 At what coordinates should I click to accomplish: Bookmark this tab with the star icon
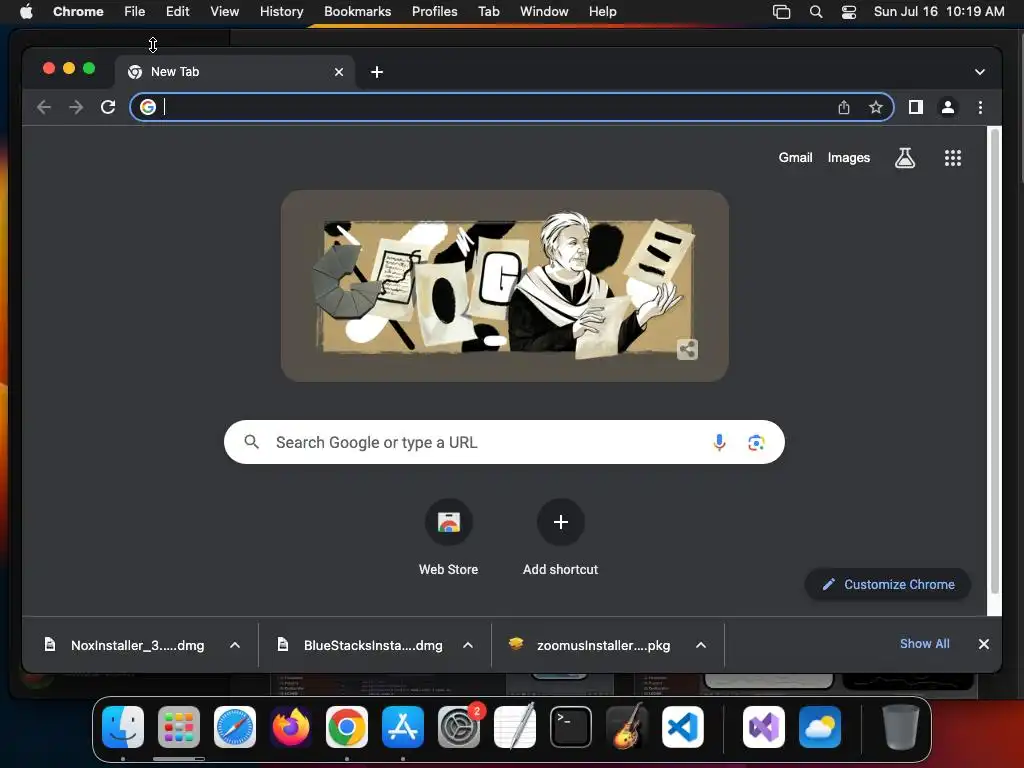coord(876,107)
